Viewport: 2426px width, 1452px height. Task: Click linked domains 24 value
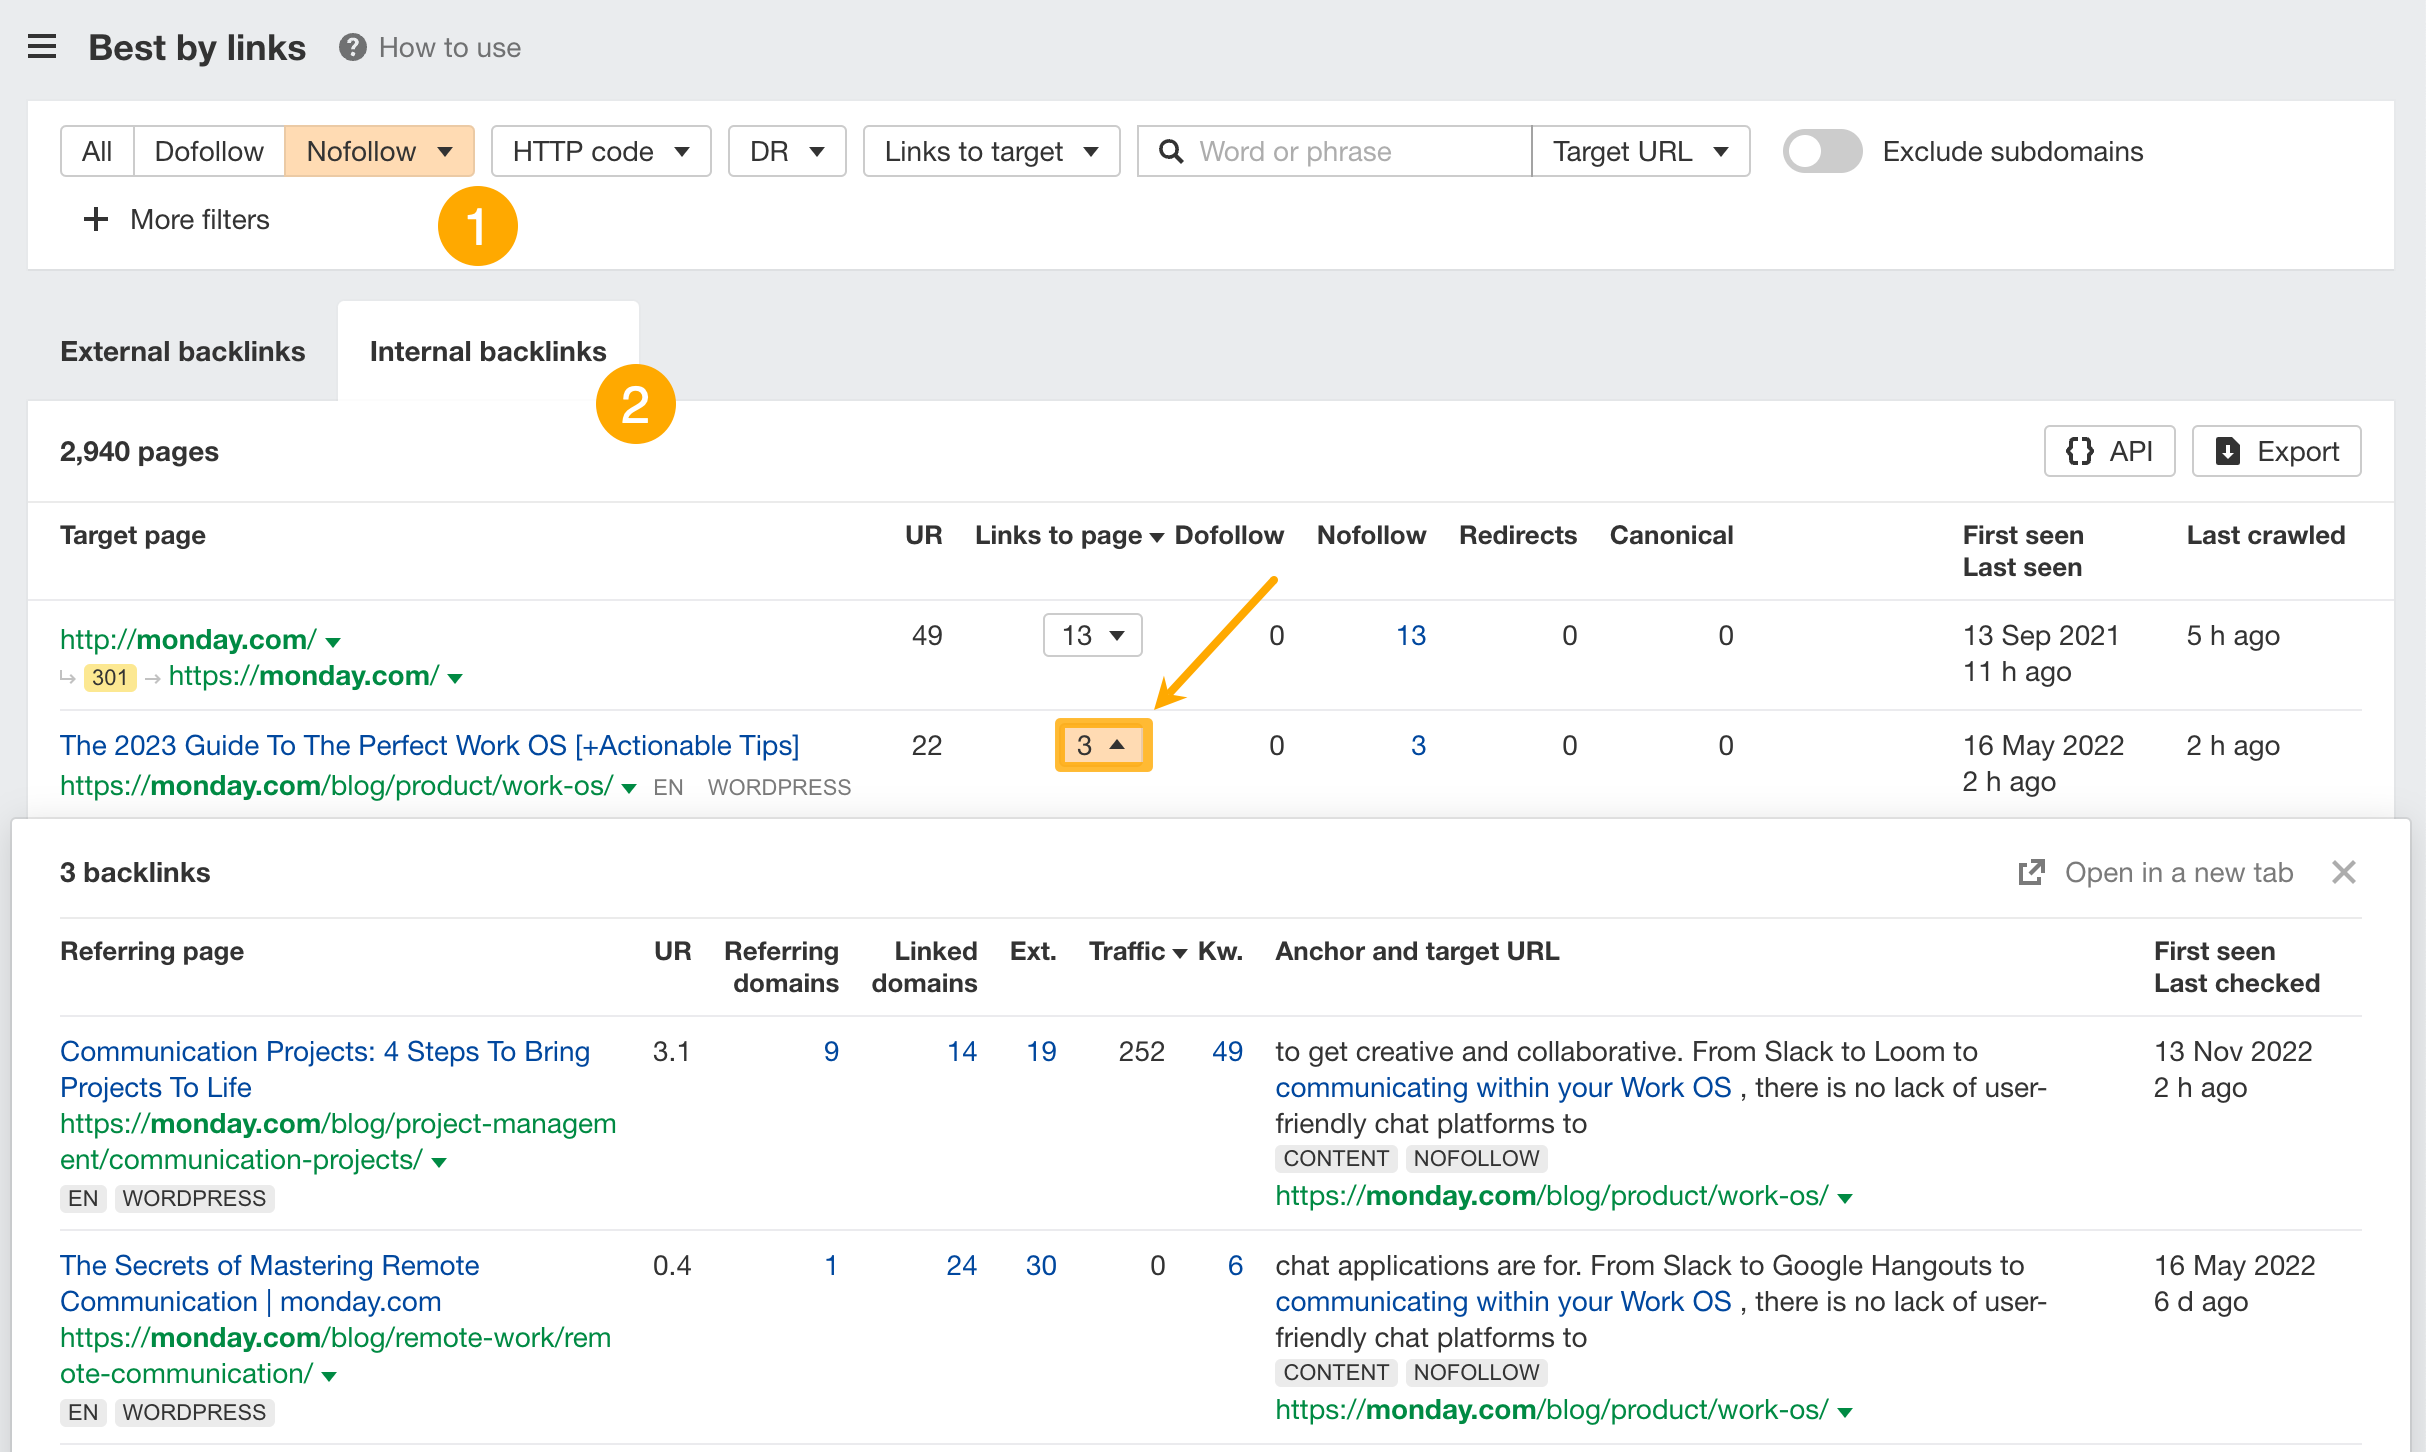pyautogui.click(x=961, y=1265)
